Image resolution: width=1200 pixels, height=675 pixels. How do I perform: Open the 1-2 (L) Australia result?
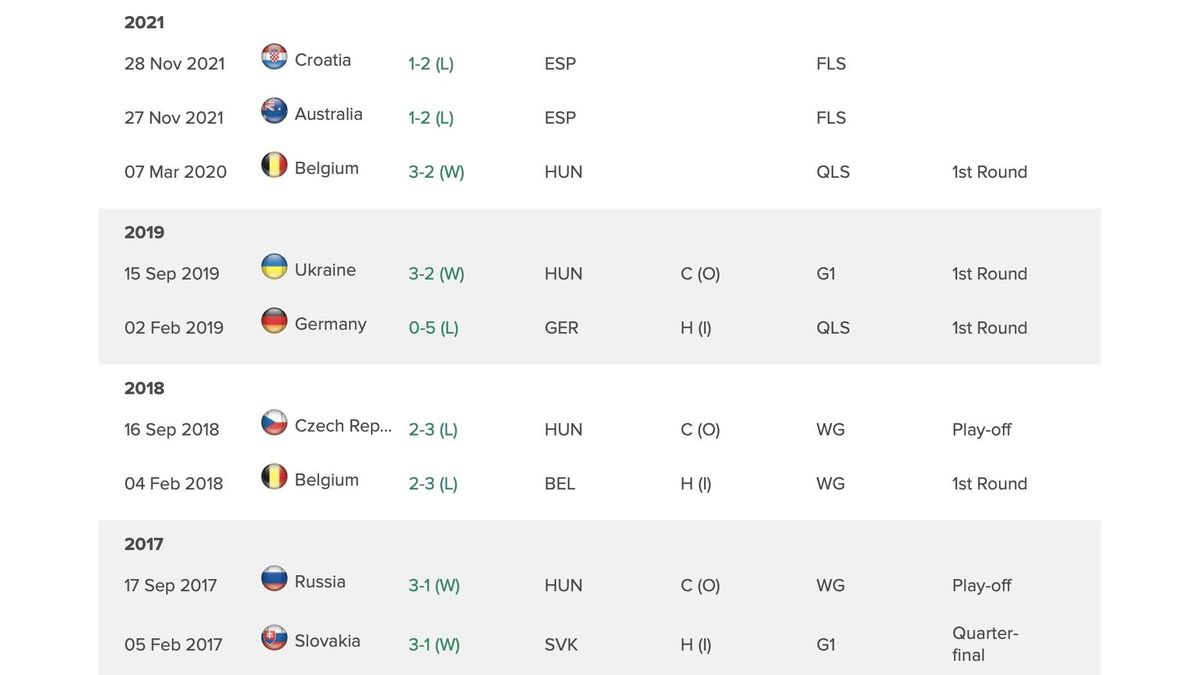[431, 118]
